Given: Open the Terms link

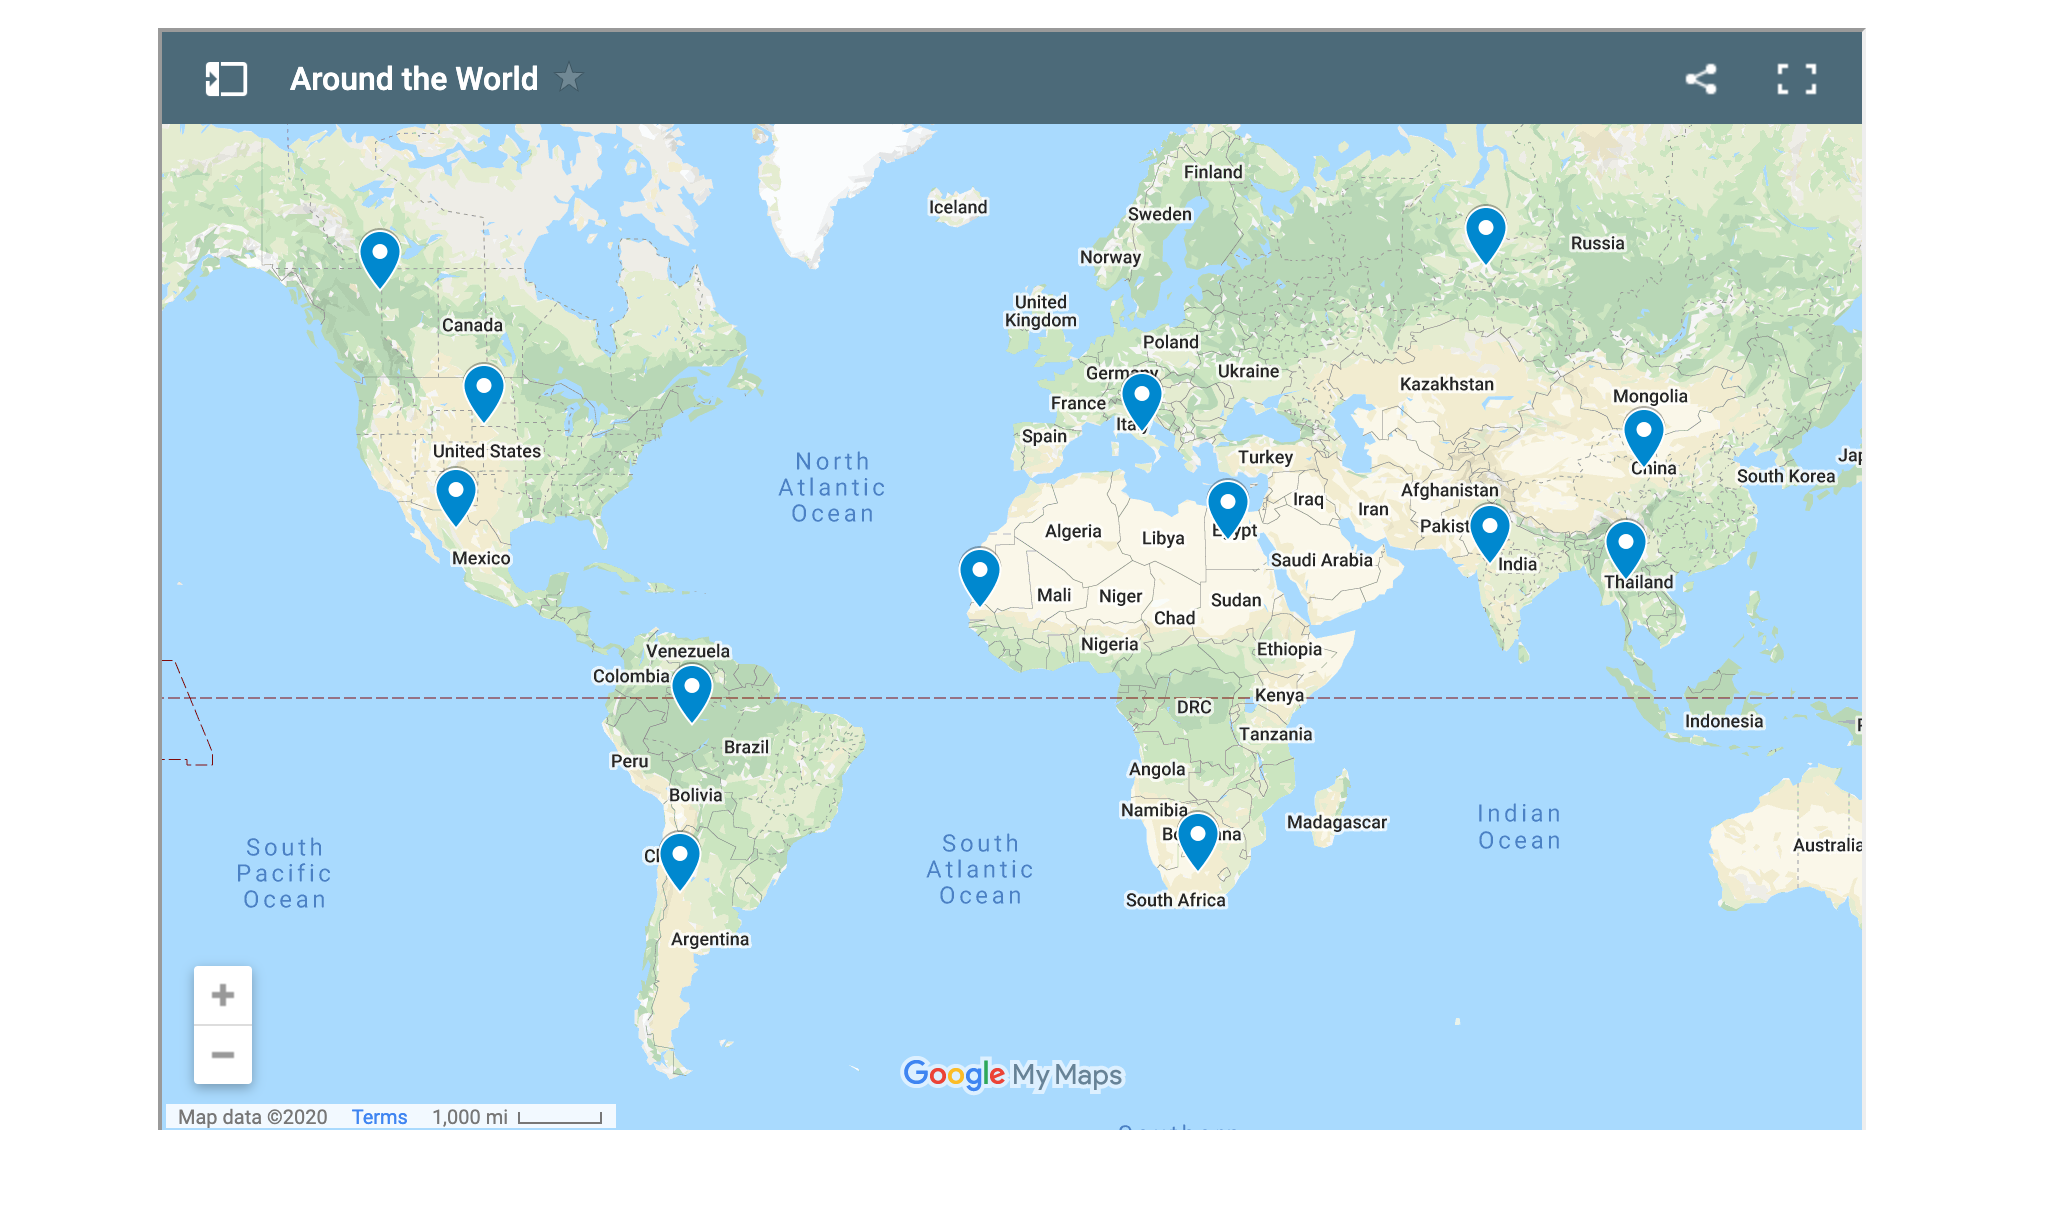Looking at the screenshot, I should click(379, 1117).
